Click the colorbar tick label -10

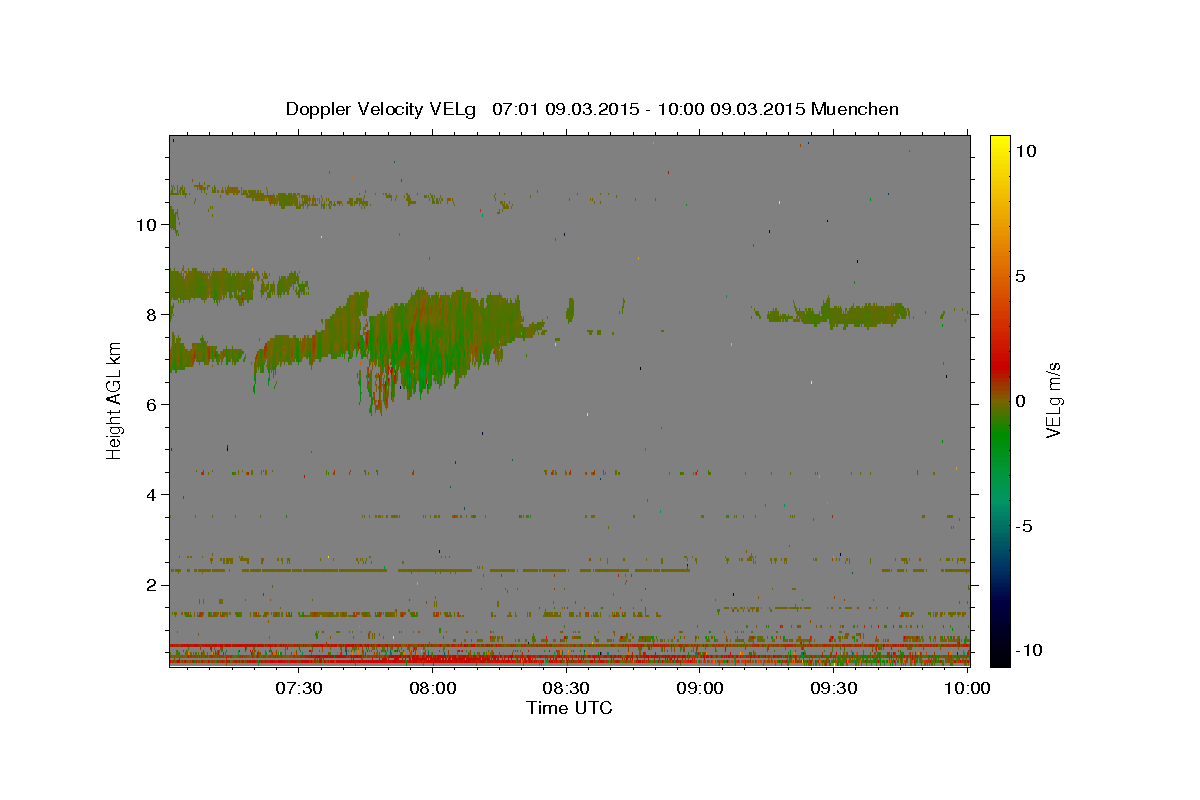point(1028,650)
